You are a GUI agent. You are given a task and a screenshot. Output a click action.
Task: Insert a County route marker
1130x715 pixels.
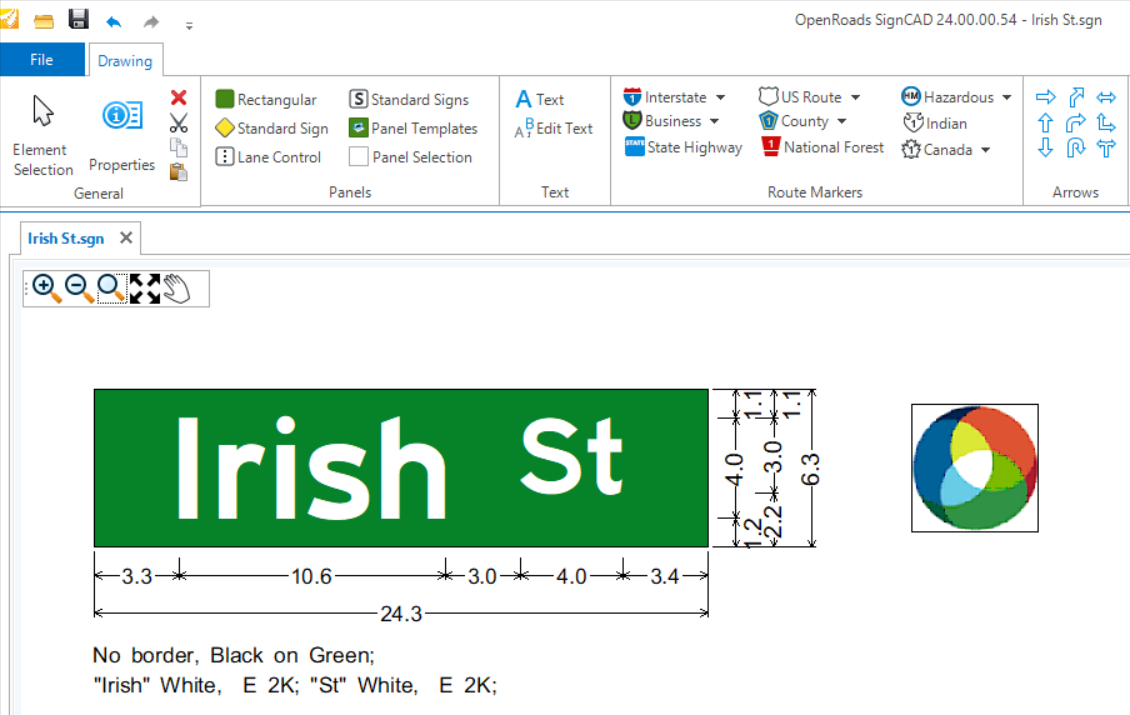coord(794,120)
